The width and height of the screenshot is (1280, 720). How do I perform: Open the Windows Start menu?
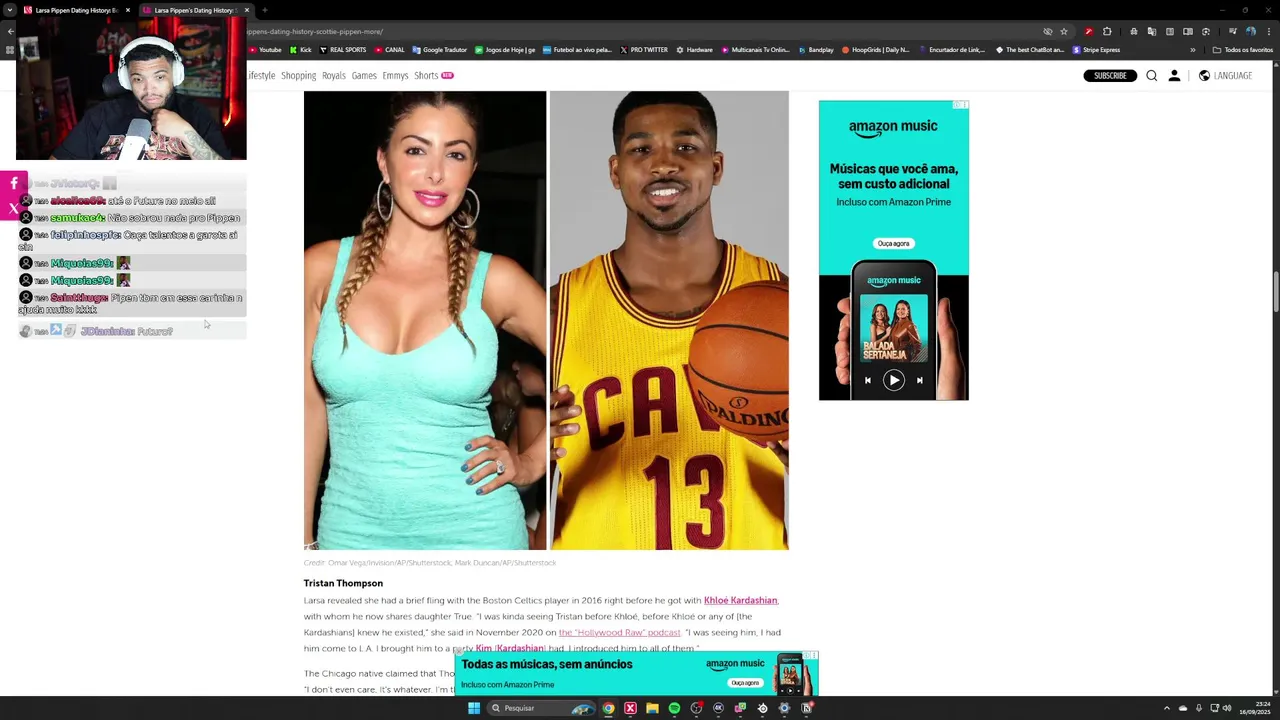click(474, 708)
